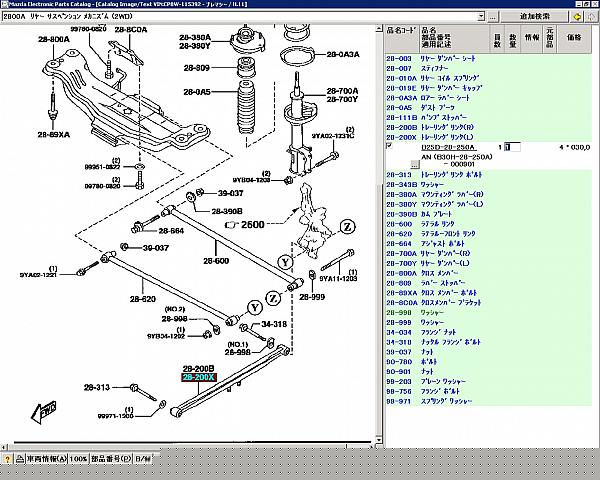Screen dimensions: 600x480
Task: Select part row 28-998 ワッシャー in green
Action: coord(488,313)
